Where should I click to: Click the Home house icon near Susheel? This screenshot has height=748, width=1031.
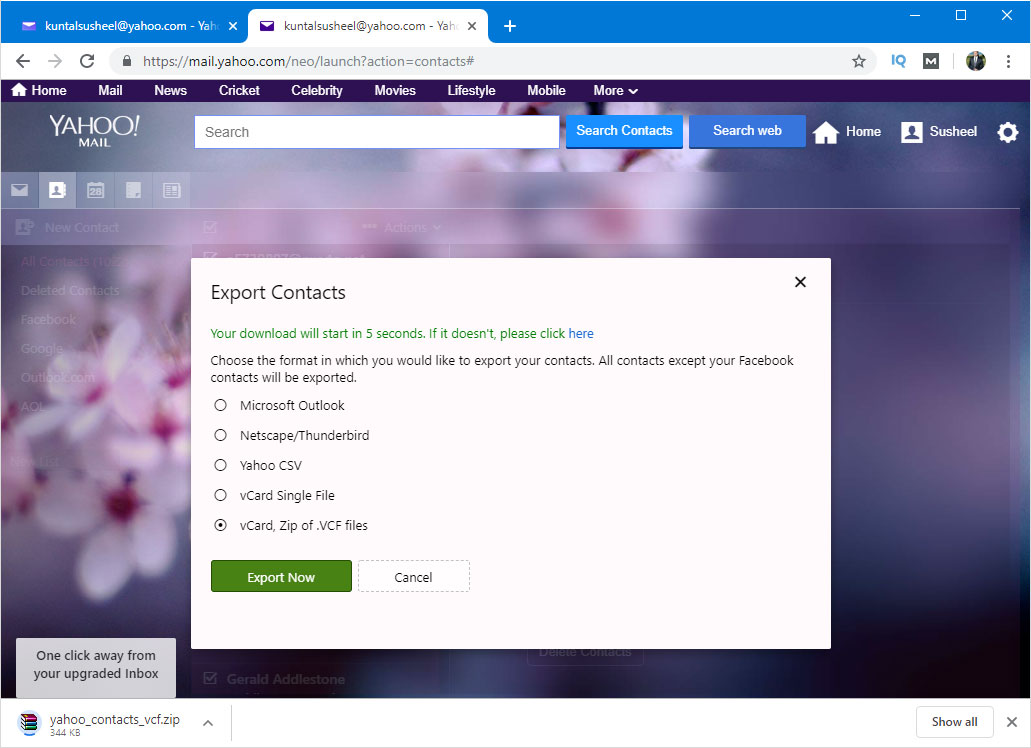coord(826,132)
